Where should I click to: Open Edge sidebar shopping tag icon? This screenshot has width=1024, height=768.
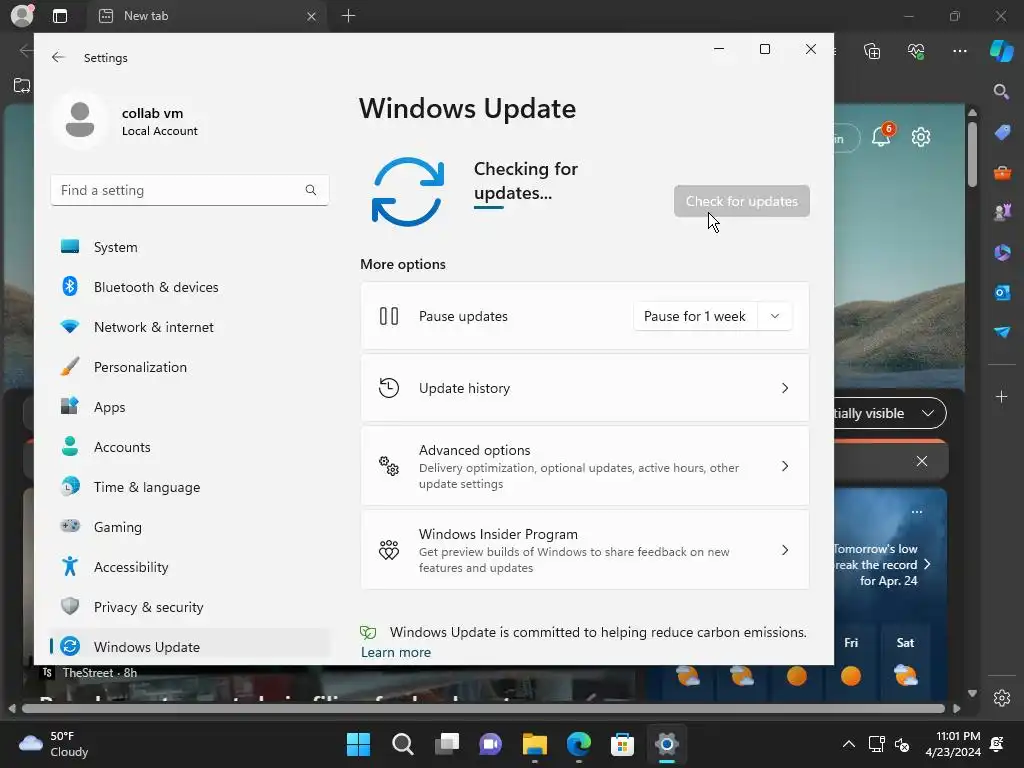tap(1002, 132)
